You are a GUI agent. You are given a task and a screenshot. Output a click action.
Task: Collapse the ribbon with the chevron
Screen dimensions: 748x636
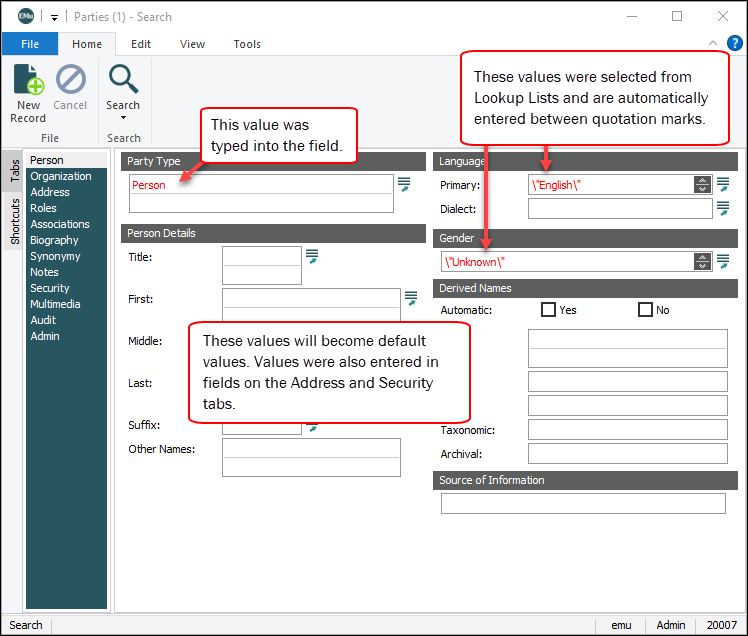click(x=713, y=44)
